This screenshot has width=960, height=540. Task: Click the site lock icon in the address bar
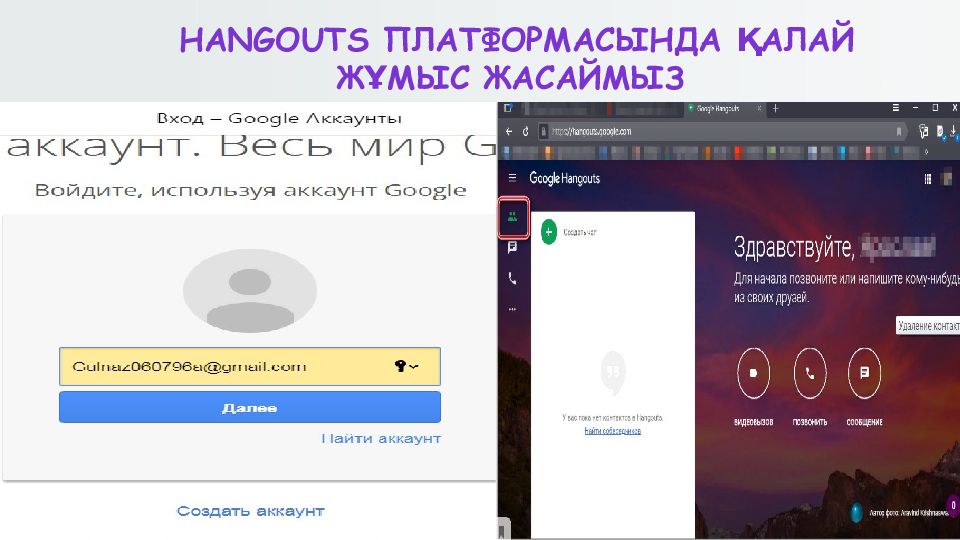543,132
